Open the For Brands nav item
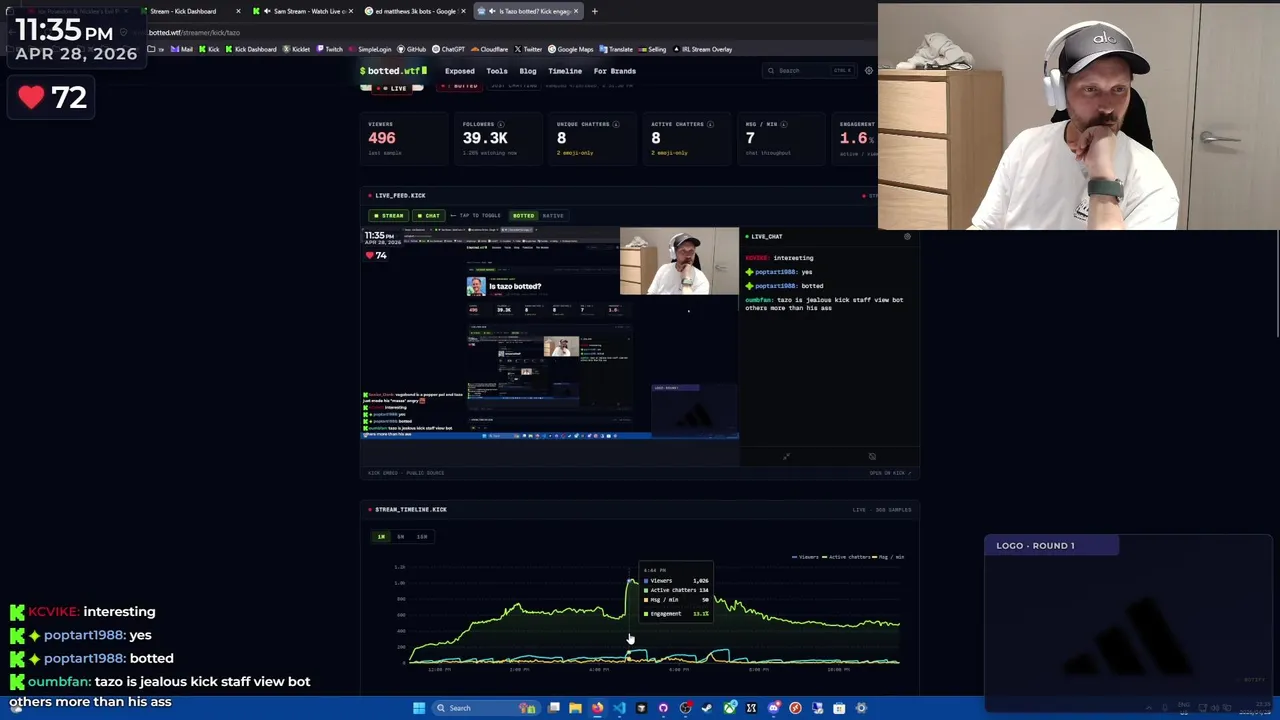The image size is (1280, 720). click(x=615, y=71)
